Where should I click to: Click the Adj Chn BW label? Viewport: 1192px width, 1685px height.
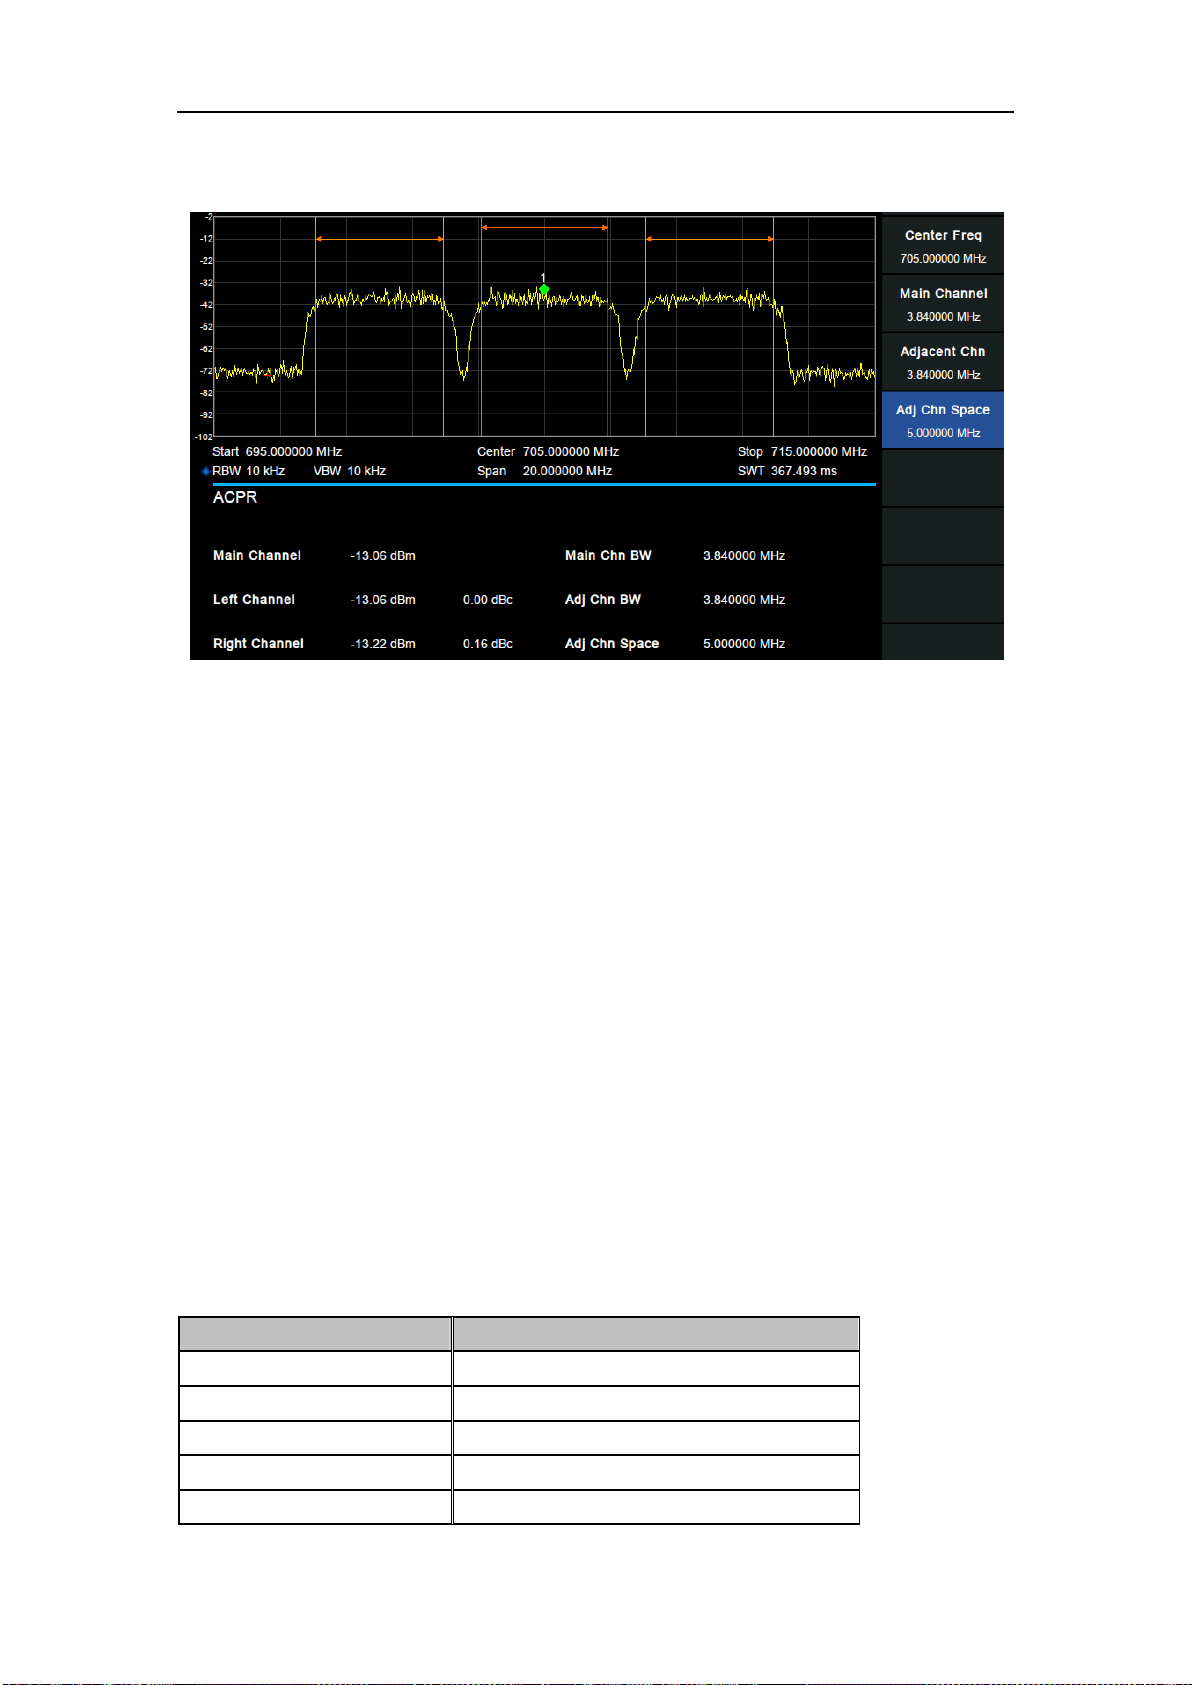pos(603,600)
